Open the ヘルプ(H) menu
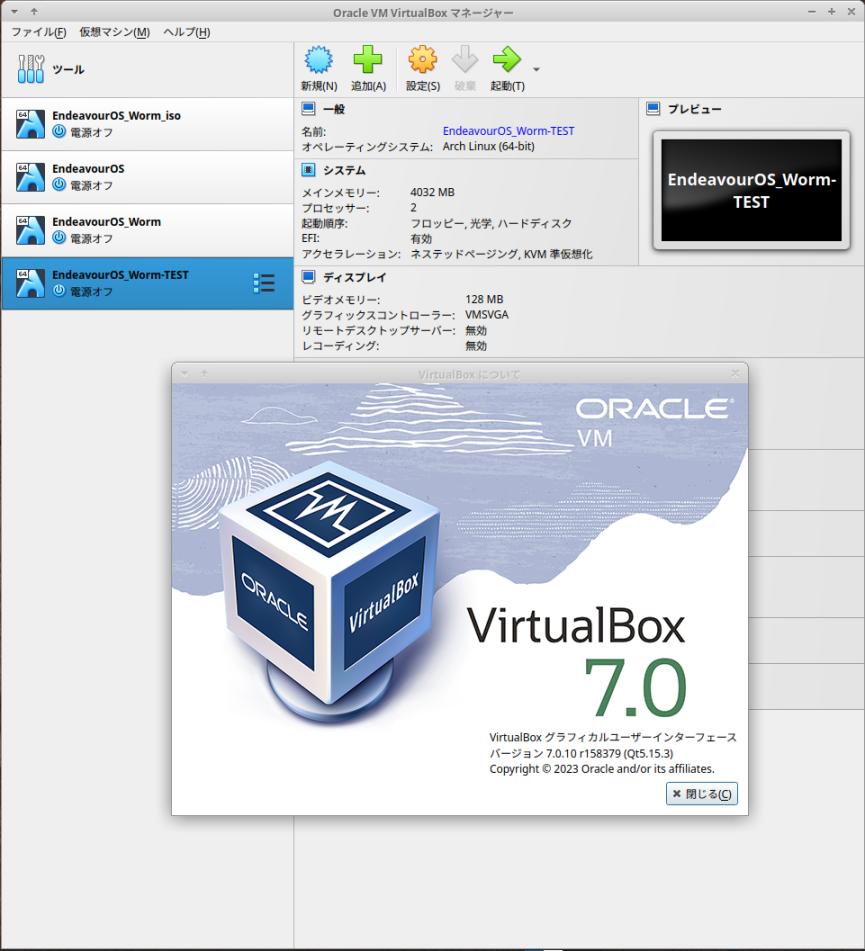 (187, 32)
